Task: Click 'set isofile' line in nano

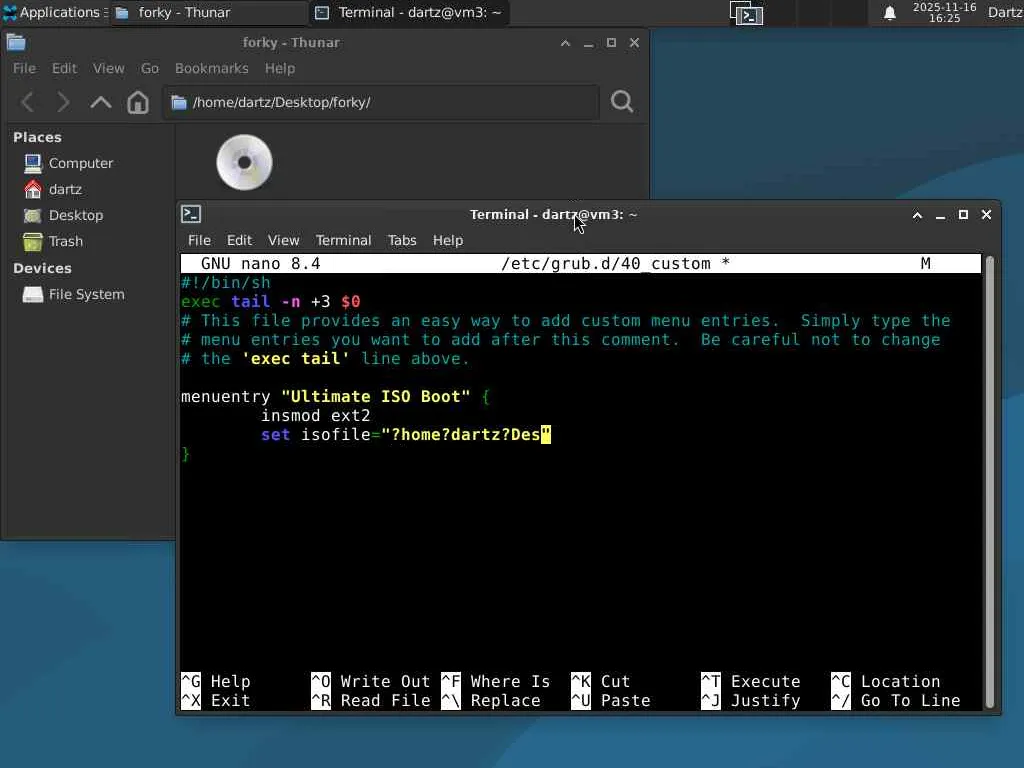Action: coord(406,434)
